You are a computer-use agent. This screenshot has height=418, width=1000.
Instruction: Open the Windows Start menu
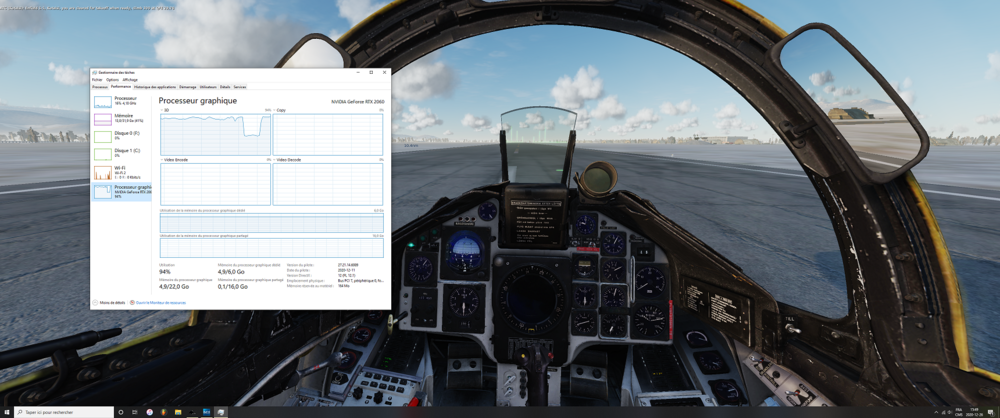pyautogui.click(x=7, y=412)
